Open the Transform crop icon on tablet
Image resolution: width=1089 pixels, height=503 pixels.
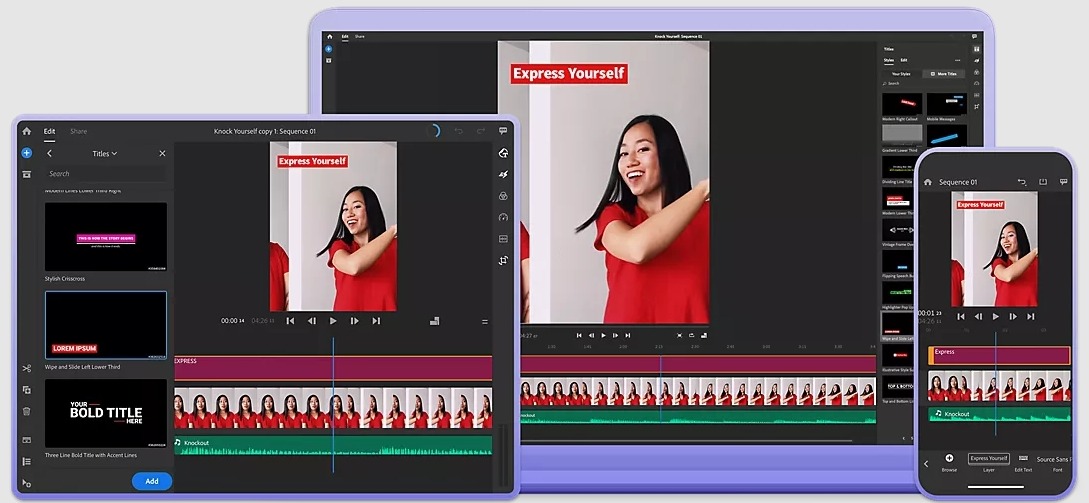(503, 260)
